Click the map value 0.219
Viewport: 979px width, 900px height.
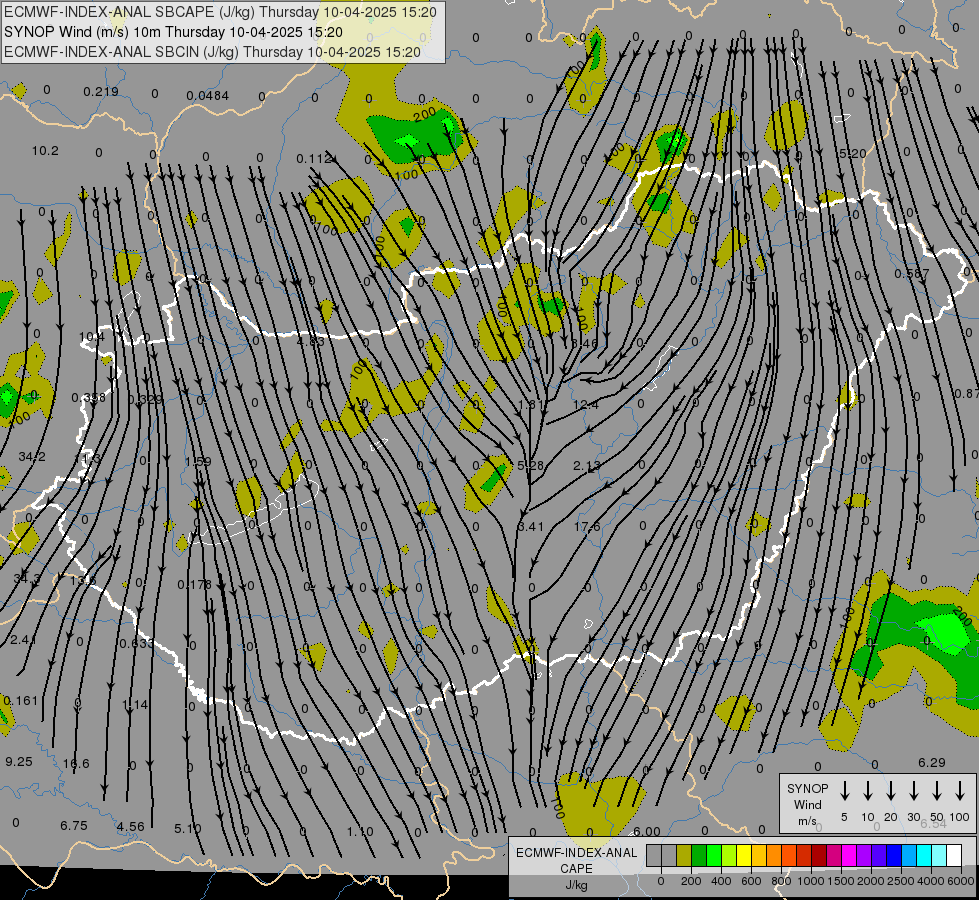point(101,92)
